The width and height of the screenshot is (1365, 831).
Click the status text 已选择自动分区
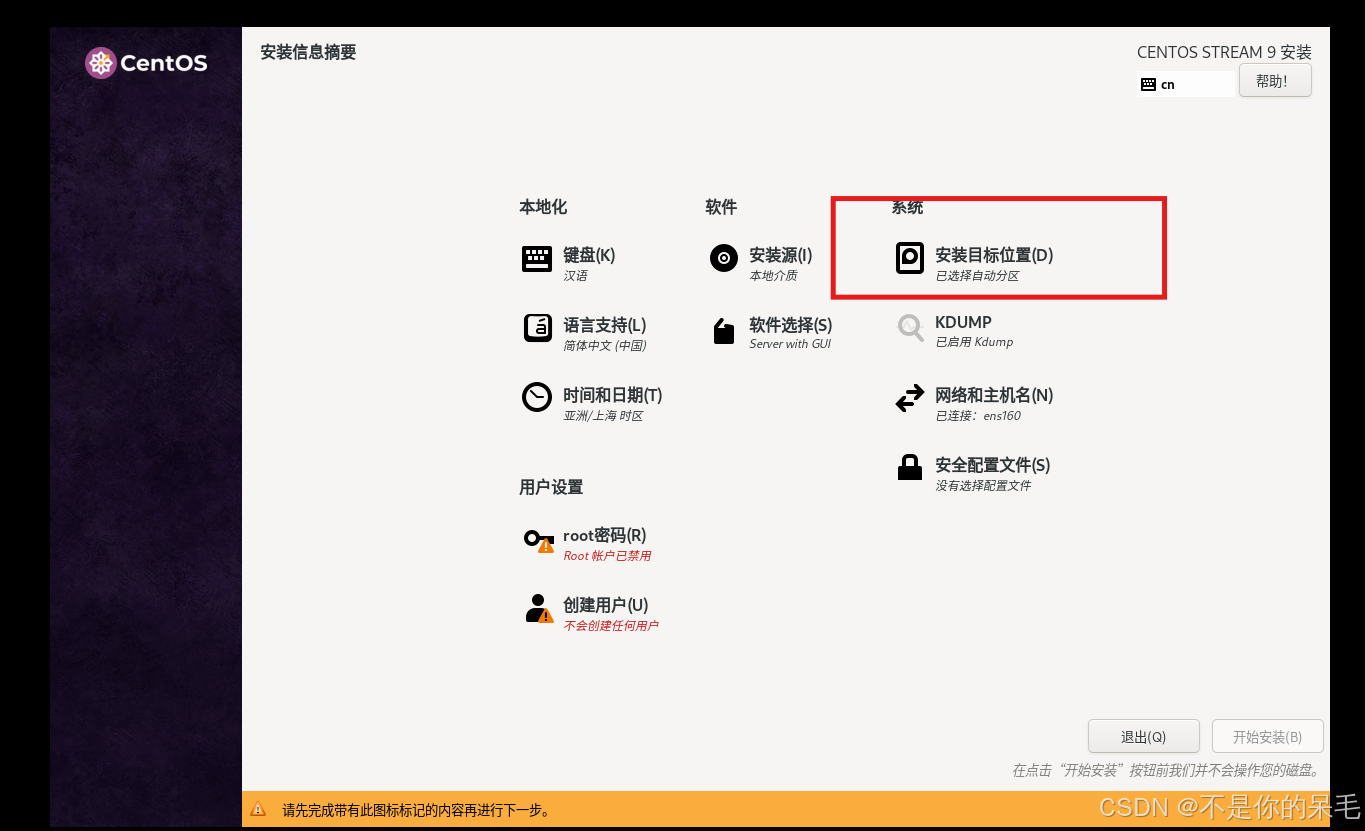click(x=977, y=276)
